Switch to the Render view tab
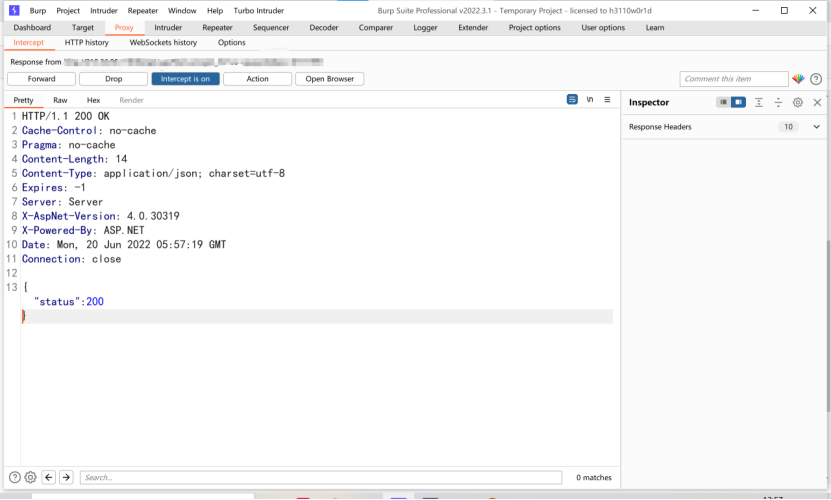This screenshot has height=500, width=831. (131, 100)
